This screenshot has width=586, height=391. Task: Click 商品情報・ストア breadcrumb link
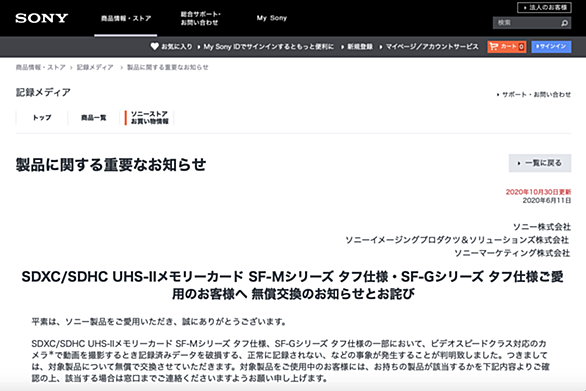pos(40,67)
